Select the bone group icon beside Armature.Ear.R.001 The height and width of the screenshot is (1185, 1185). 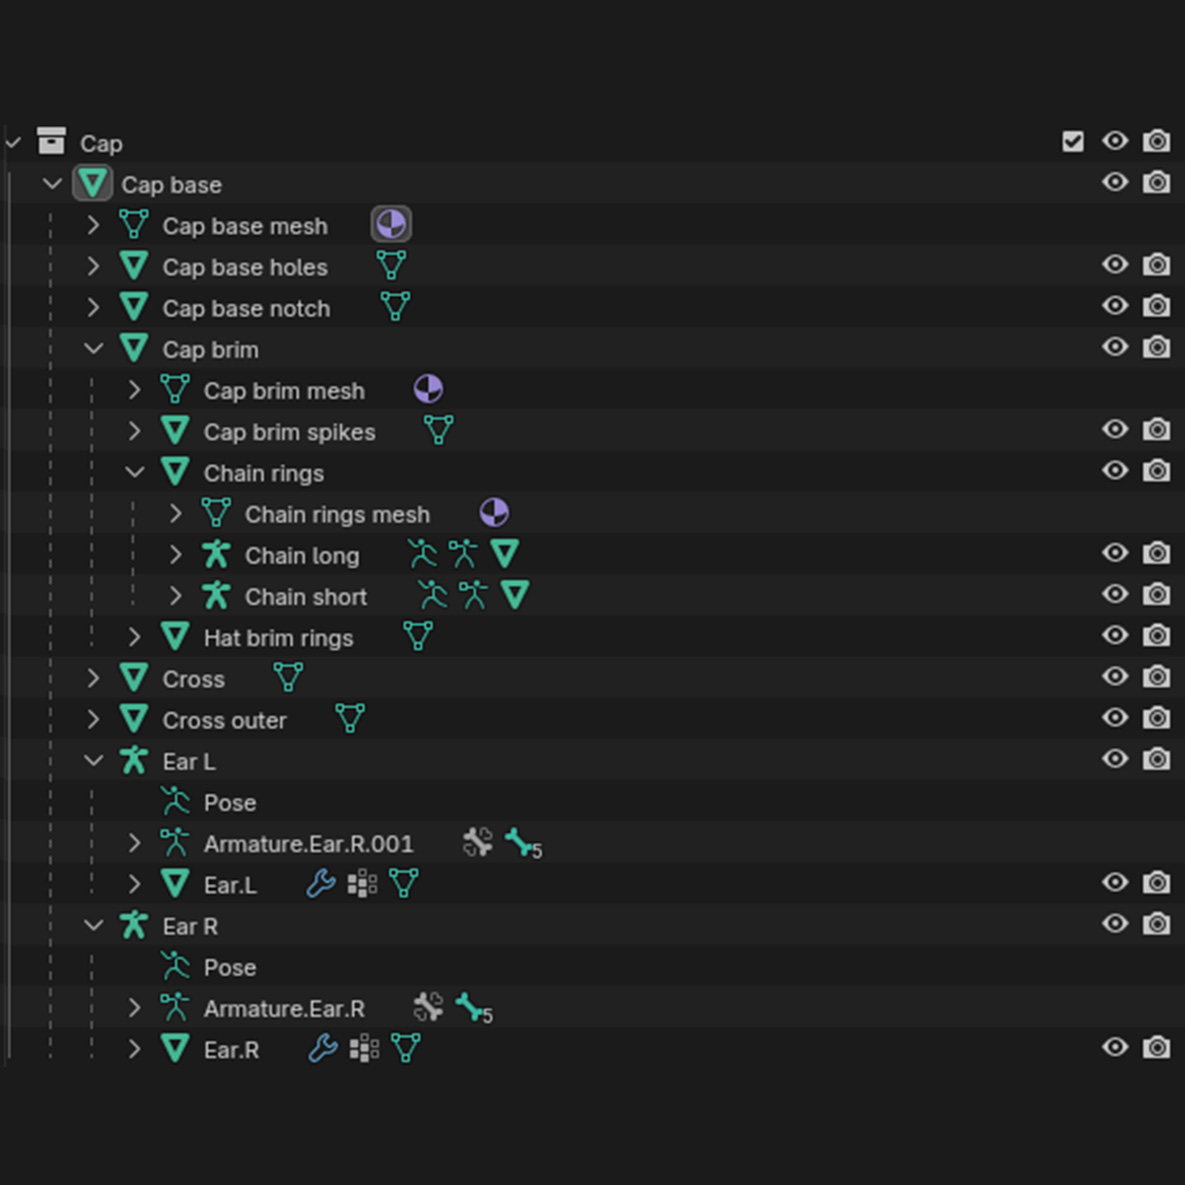(478, 843)
